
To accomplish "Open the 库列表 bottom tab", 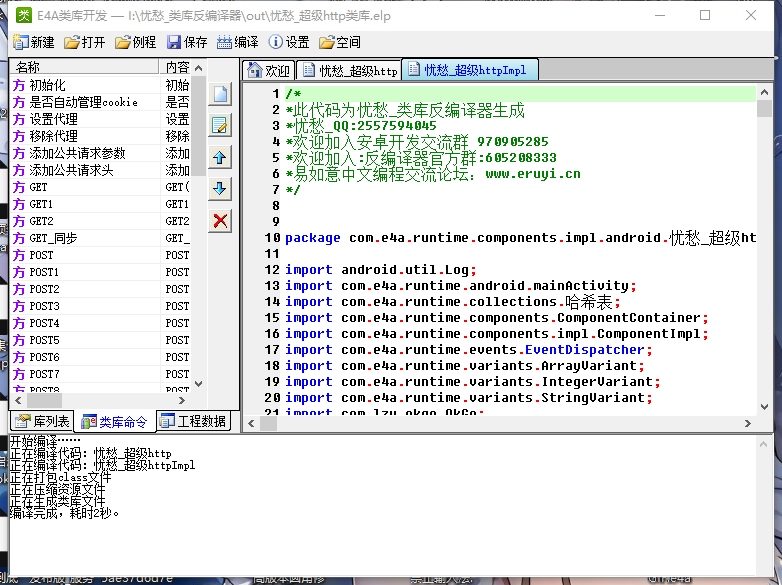I will 42,421.
